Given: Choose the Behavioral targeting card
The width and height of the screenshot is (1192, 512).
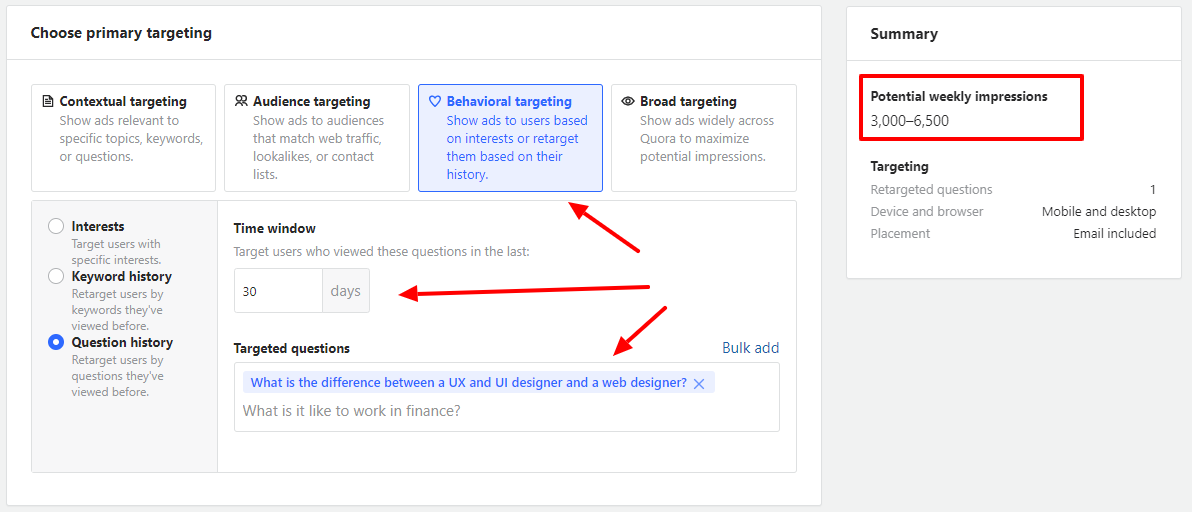Looking at the screenshot, I should coord(510,138).
